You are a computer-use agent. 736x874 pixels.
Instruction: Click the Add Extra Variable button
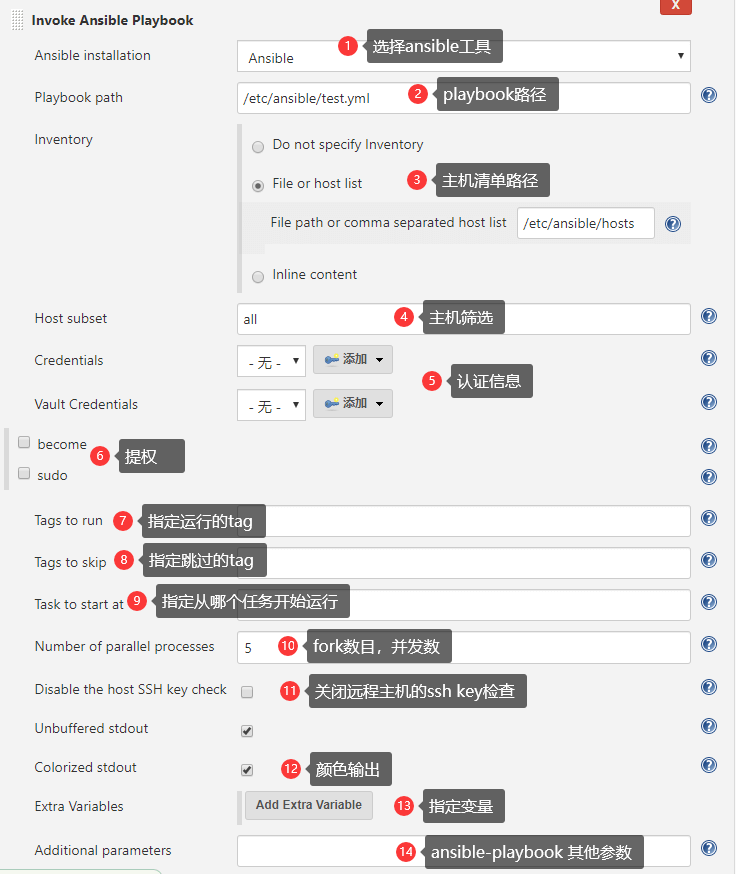309,805
